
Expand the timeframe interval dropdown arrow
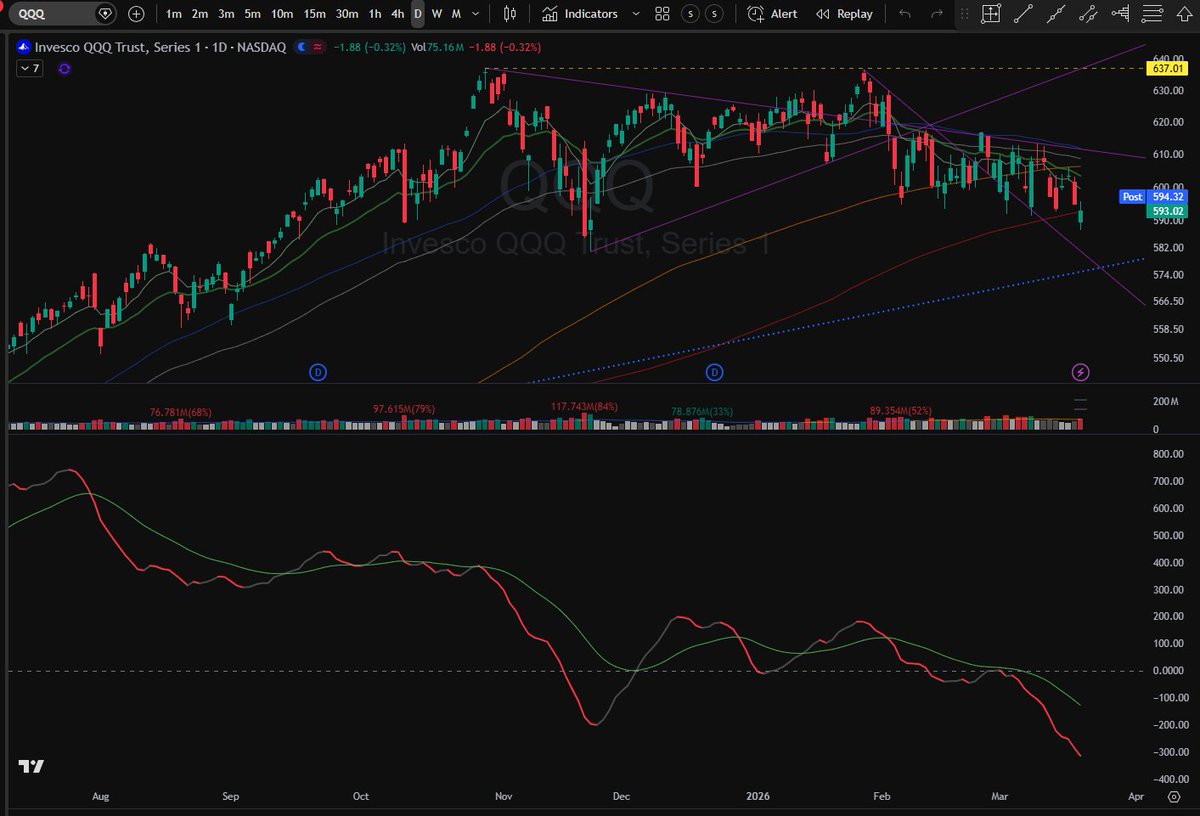tap(477, 14)
